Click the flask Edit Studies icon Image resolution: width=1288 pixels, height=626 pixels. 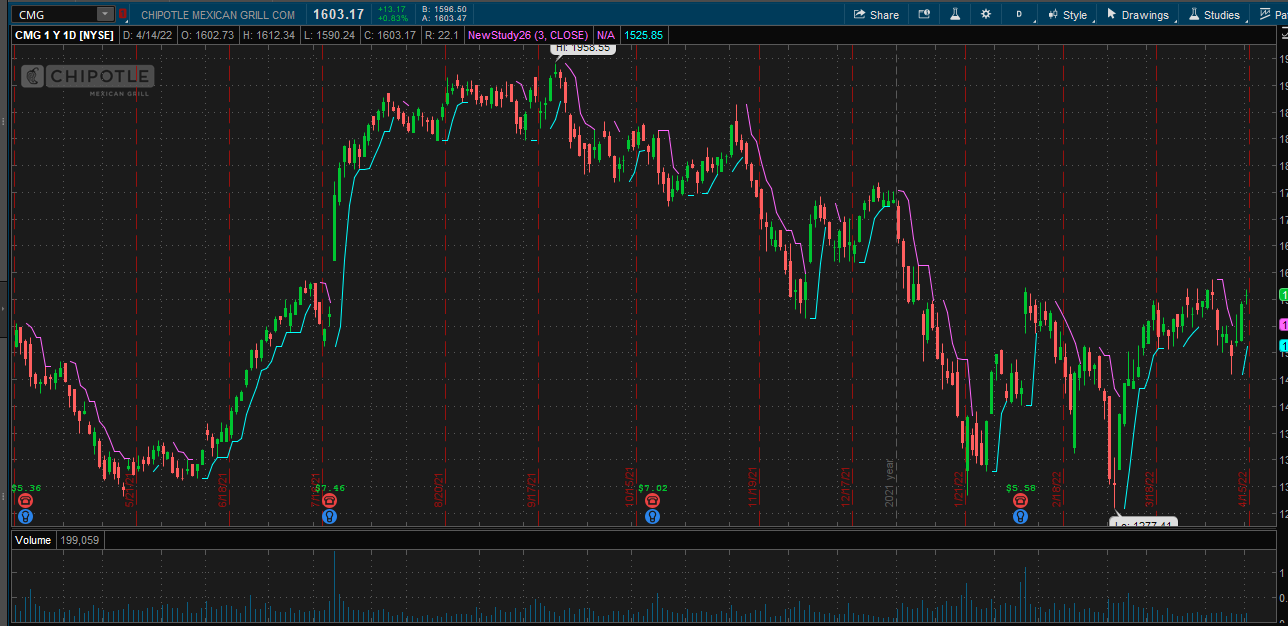[954, 15]
